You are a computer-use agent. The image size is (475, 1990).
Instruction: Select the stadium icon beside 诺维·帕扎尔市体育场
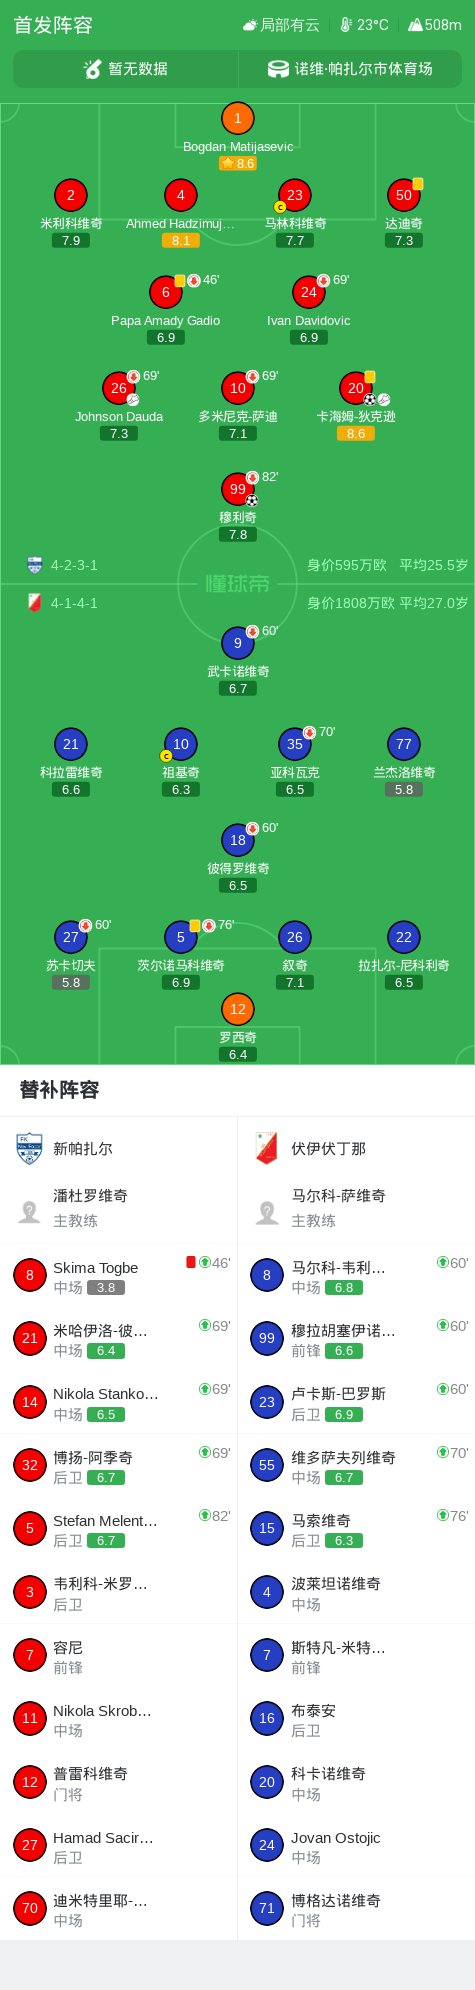pyautogui.click(x=278, y=69)
